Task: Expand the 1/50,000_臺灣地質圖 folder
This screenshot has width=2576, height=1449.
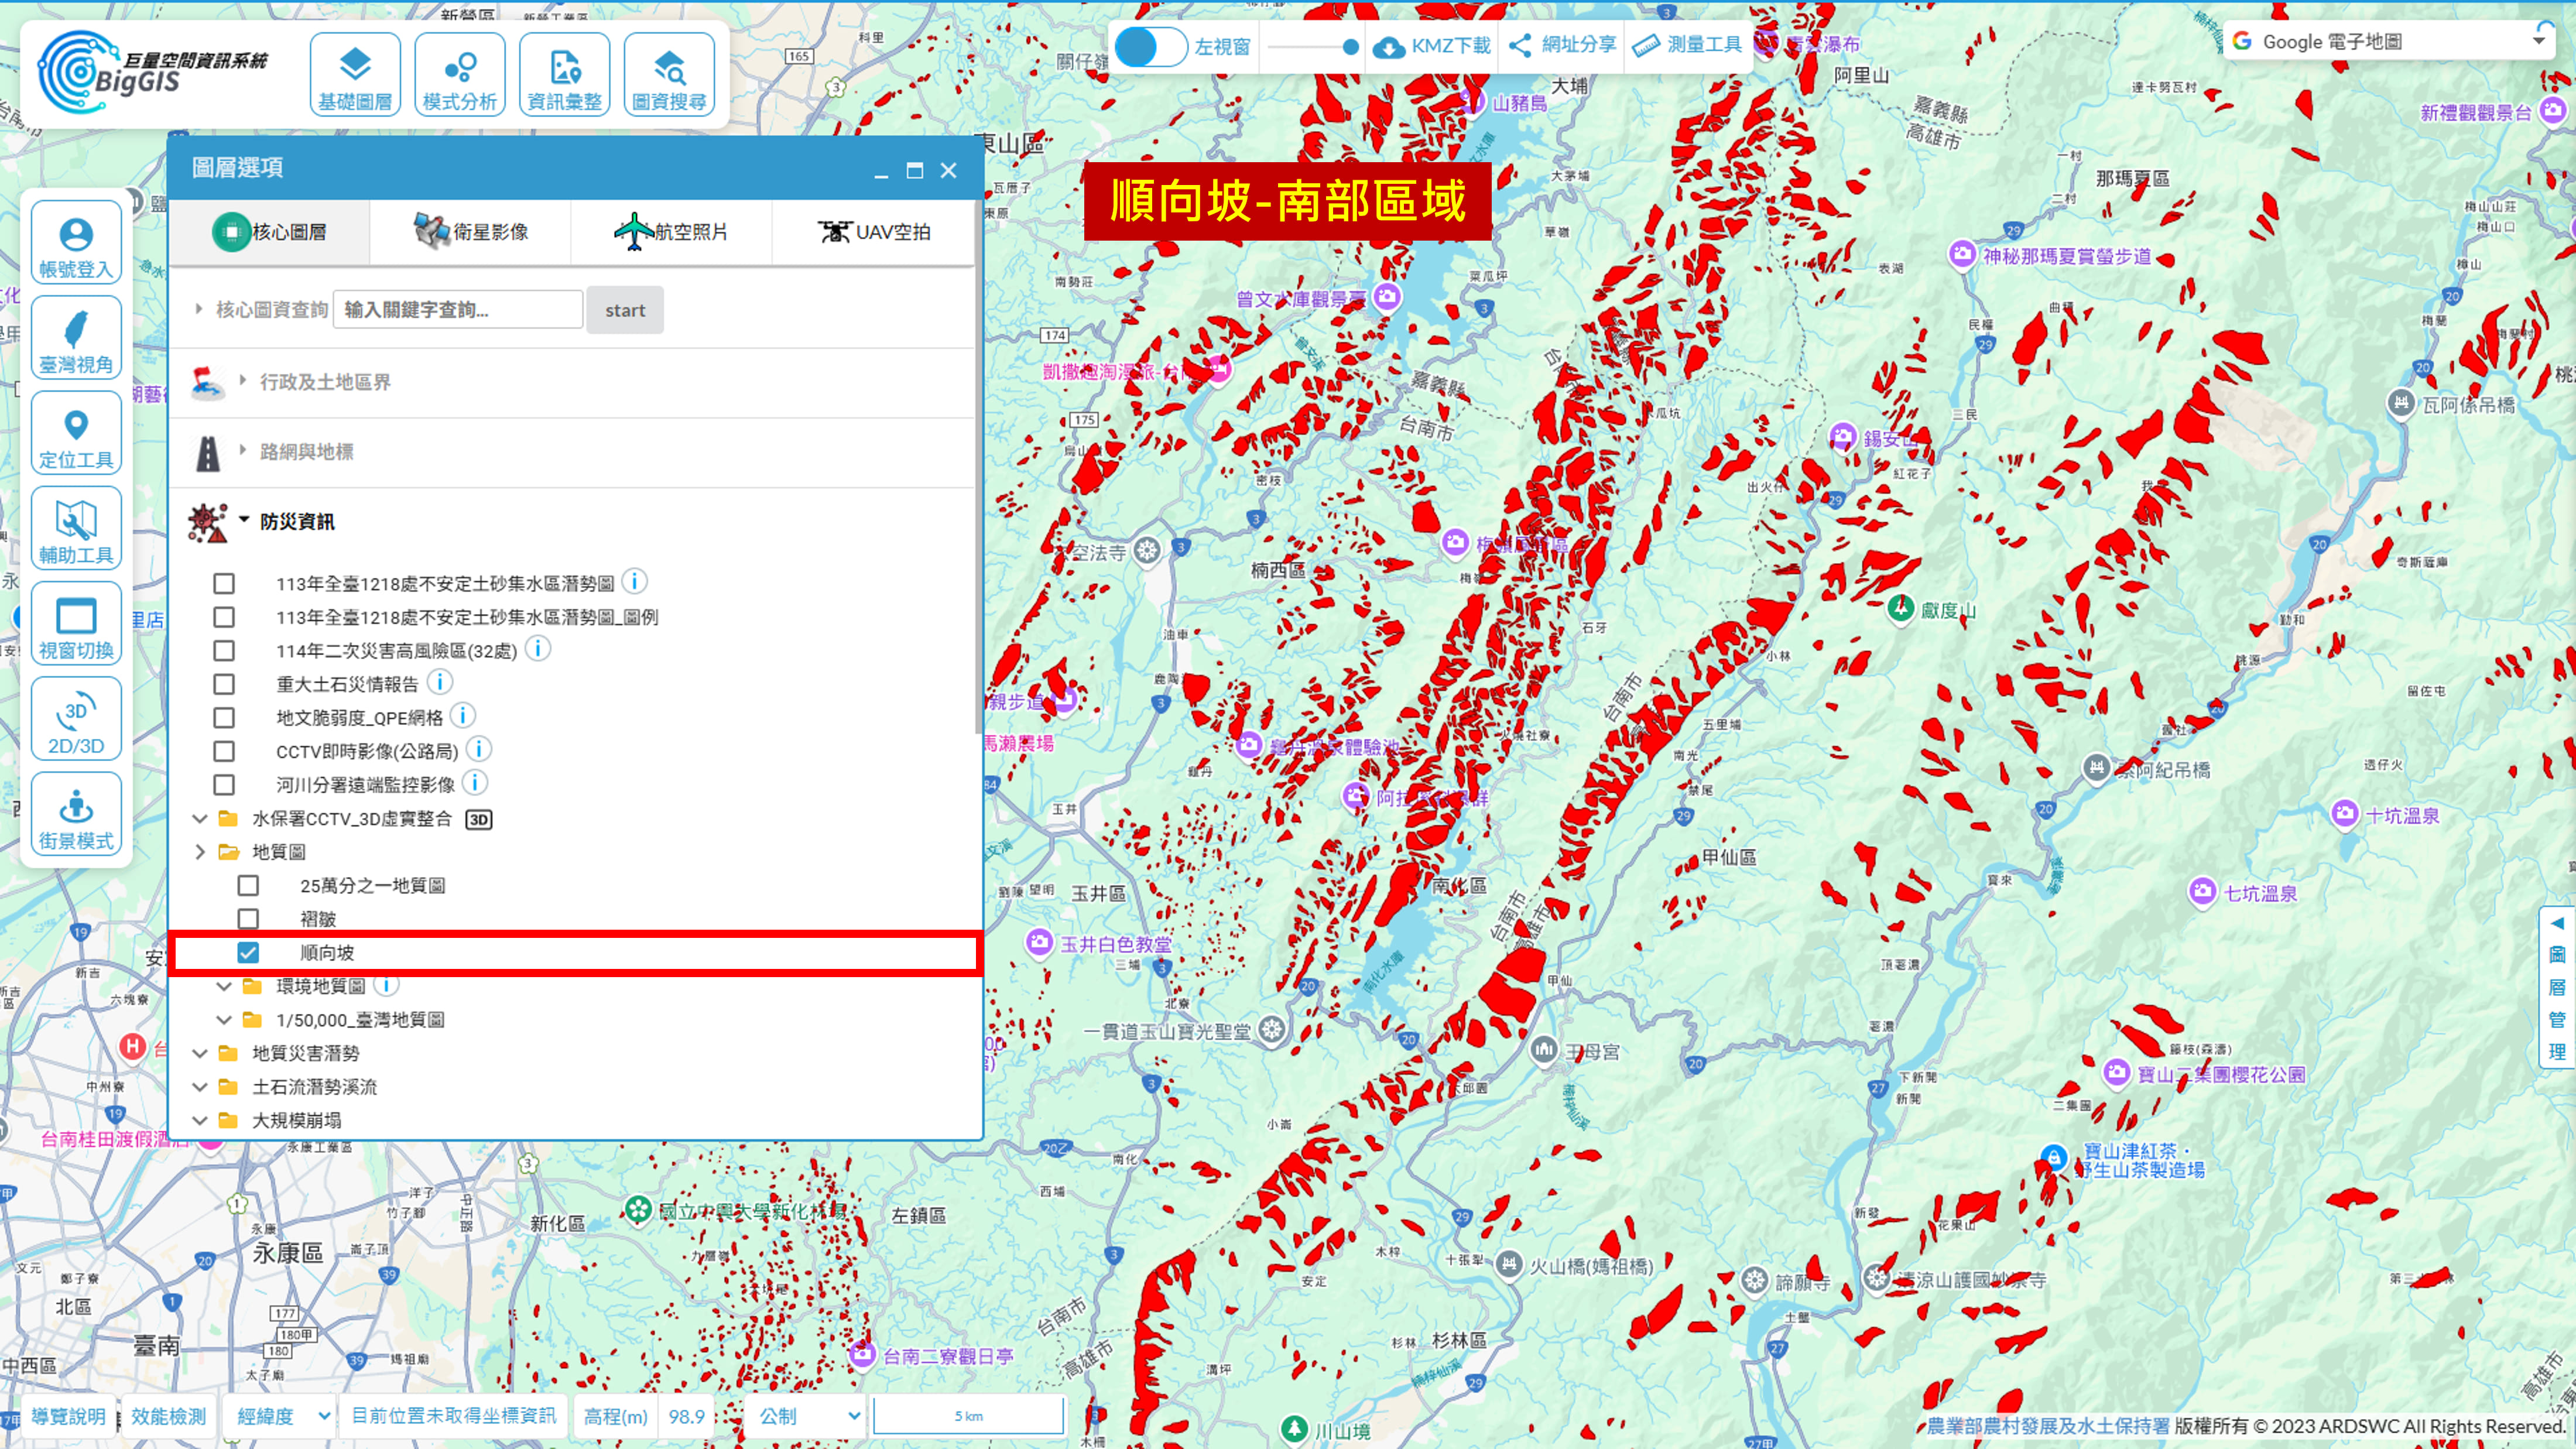Action: coord(224,1020)
